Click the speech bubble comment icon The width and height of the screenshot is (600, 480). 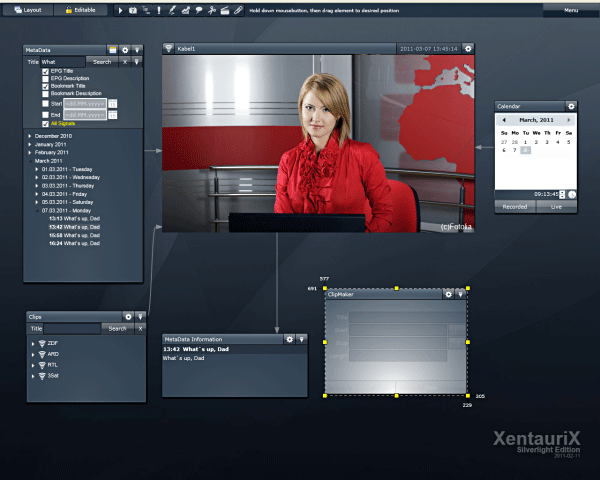(198, 10)
